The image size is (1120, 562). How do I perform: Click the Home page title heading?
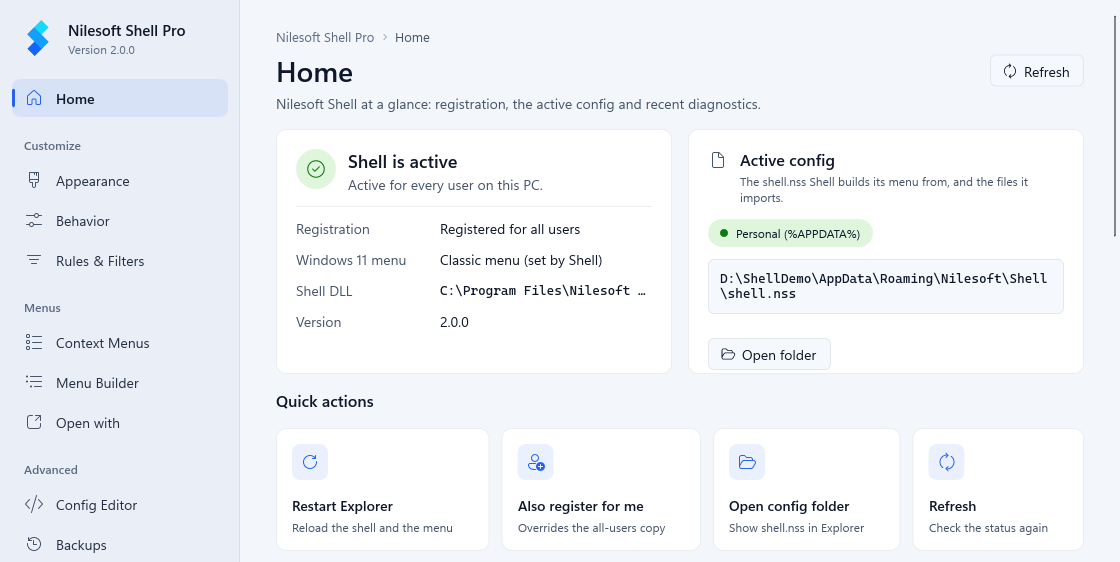314,72
